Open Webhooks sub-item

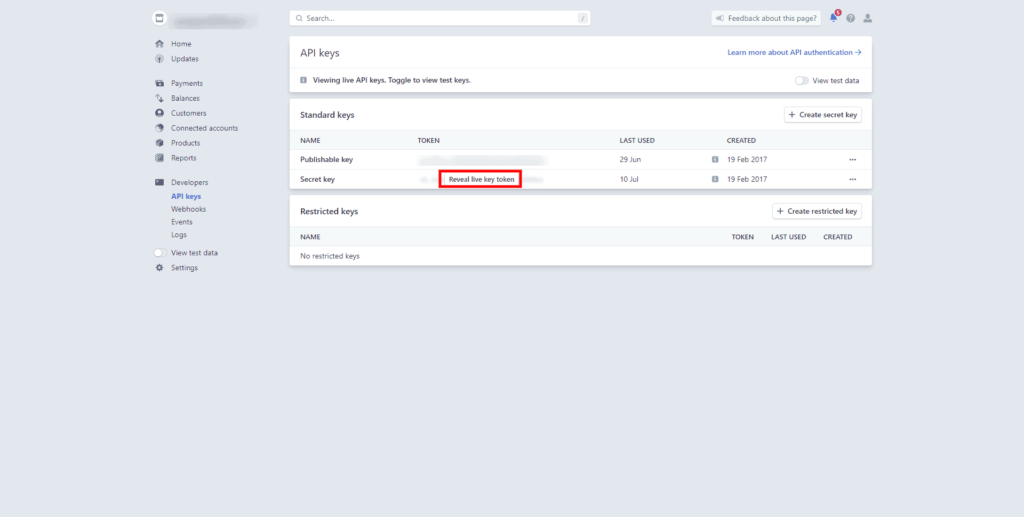pos(189,210)
